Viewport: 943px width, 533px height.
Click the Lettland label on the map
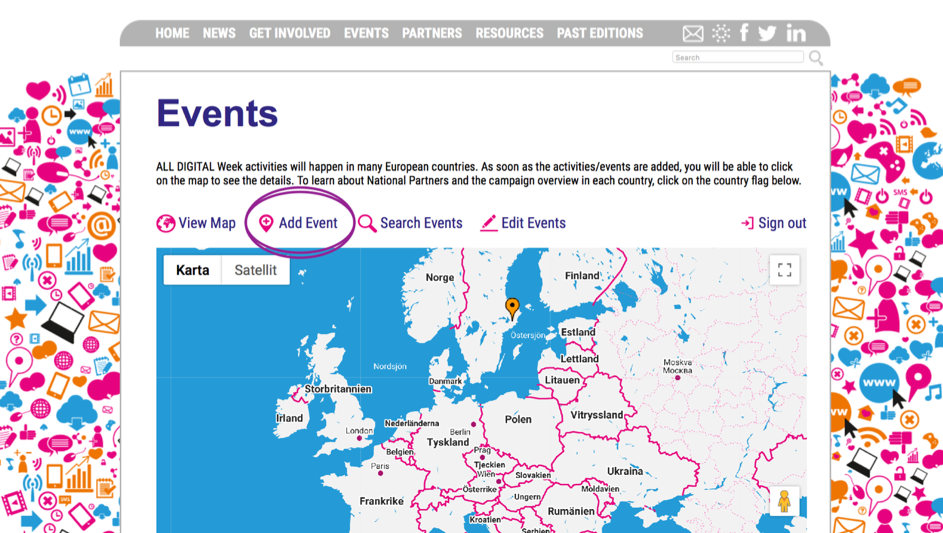click(x=580, y=359)
